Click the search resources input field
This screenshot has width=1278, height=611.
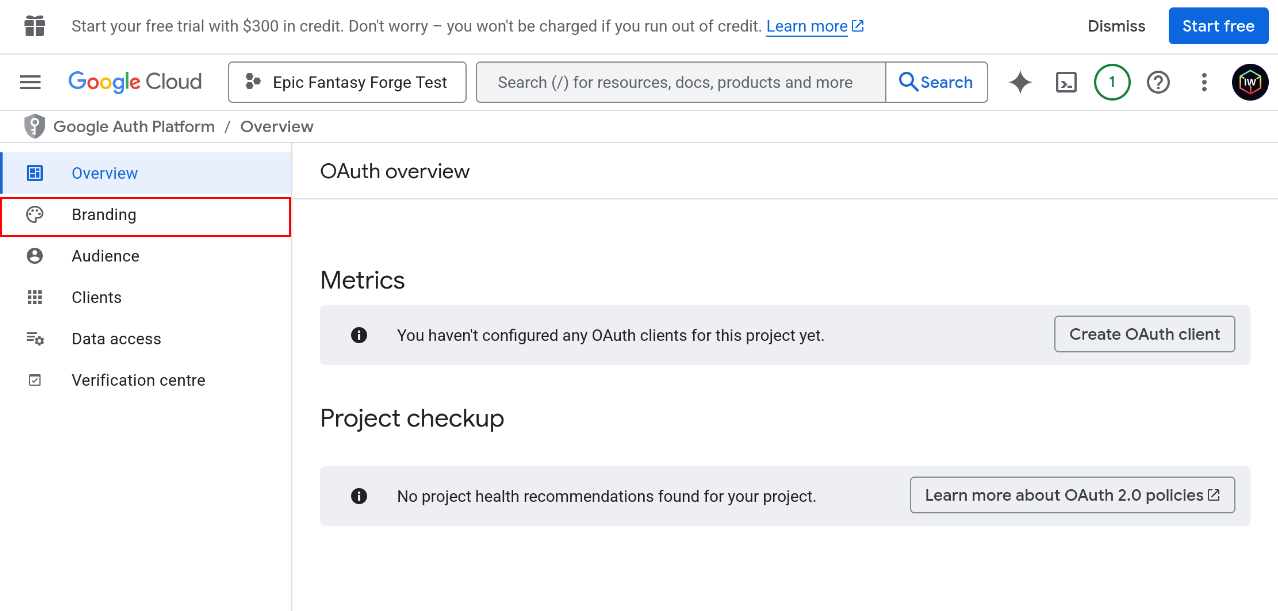pyautogui.click(x=680, y=82)
